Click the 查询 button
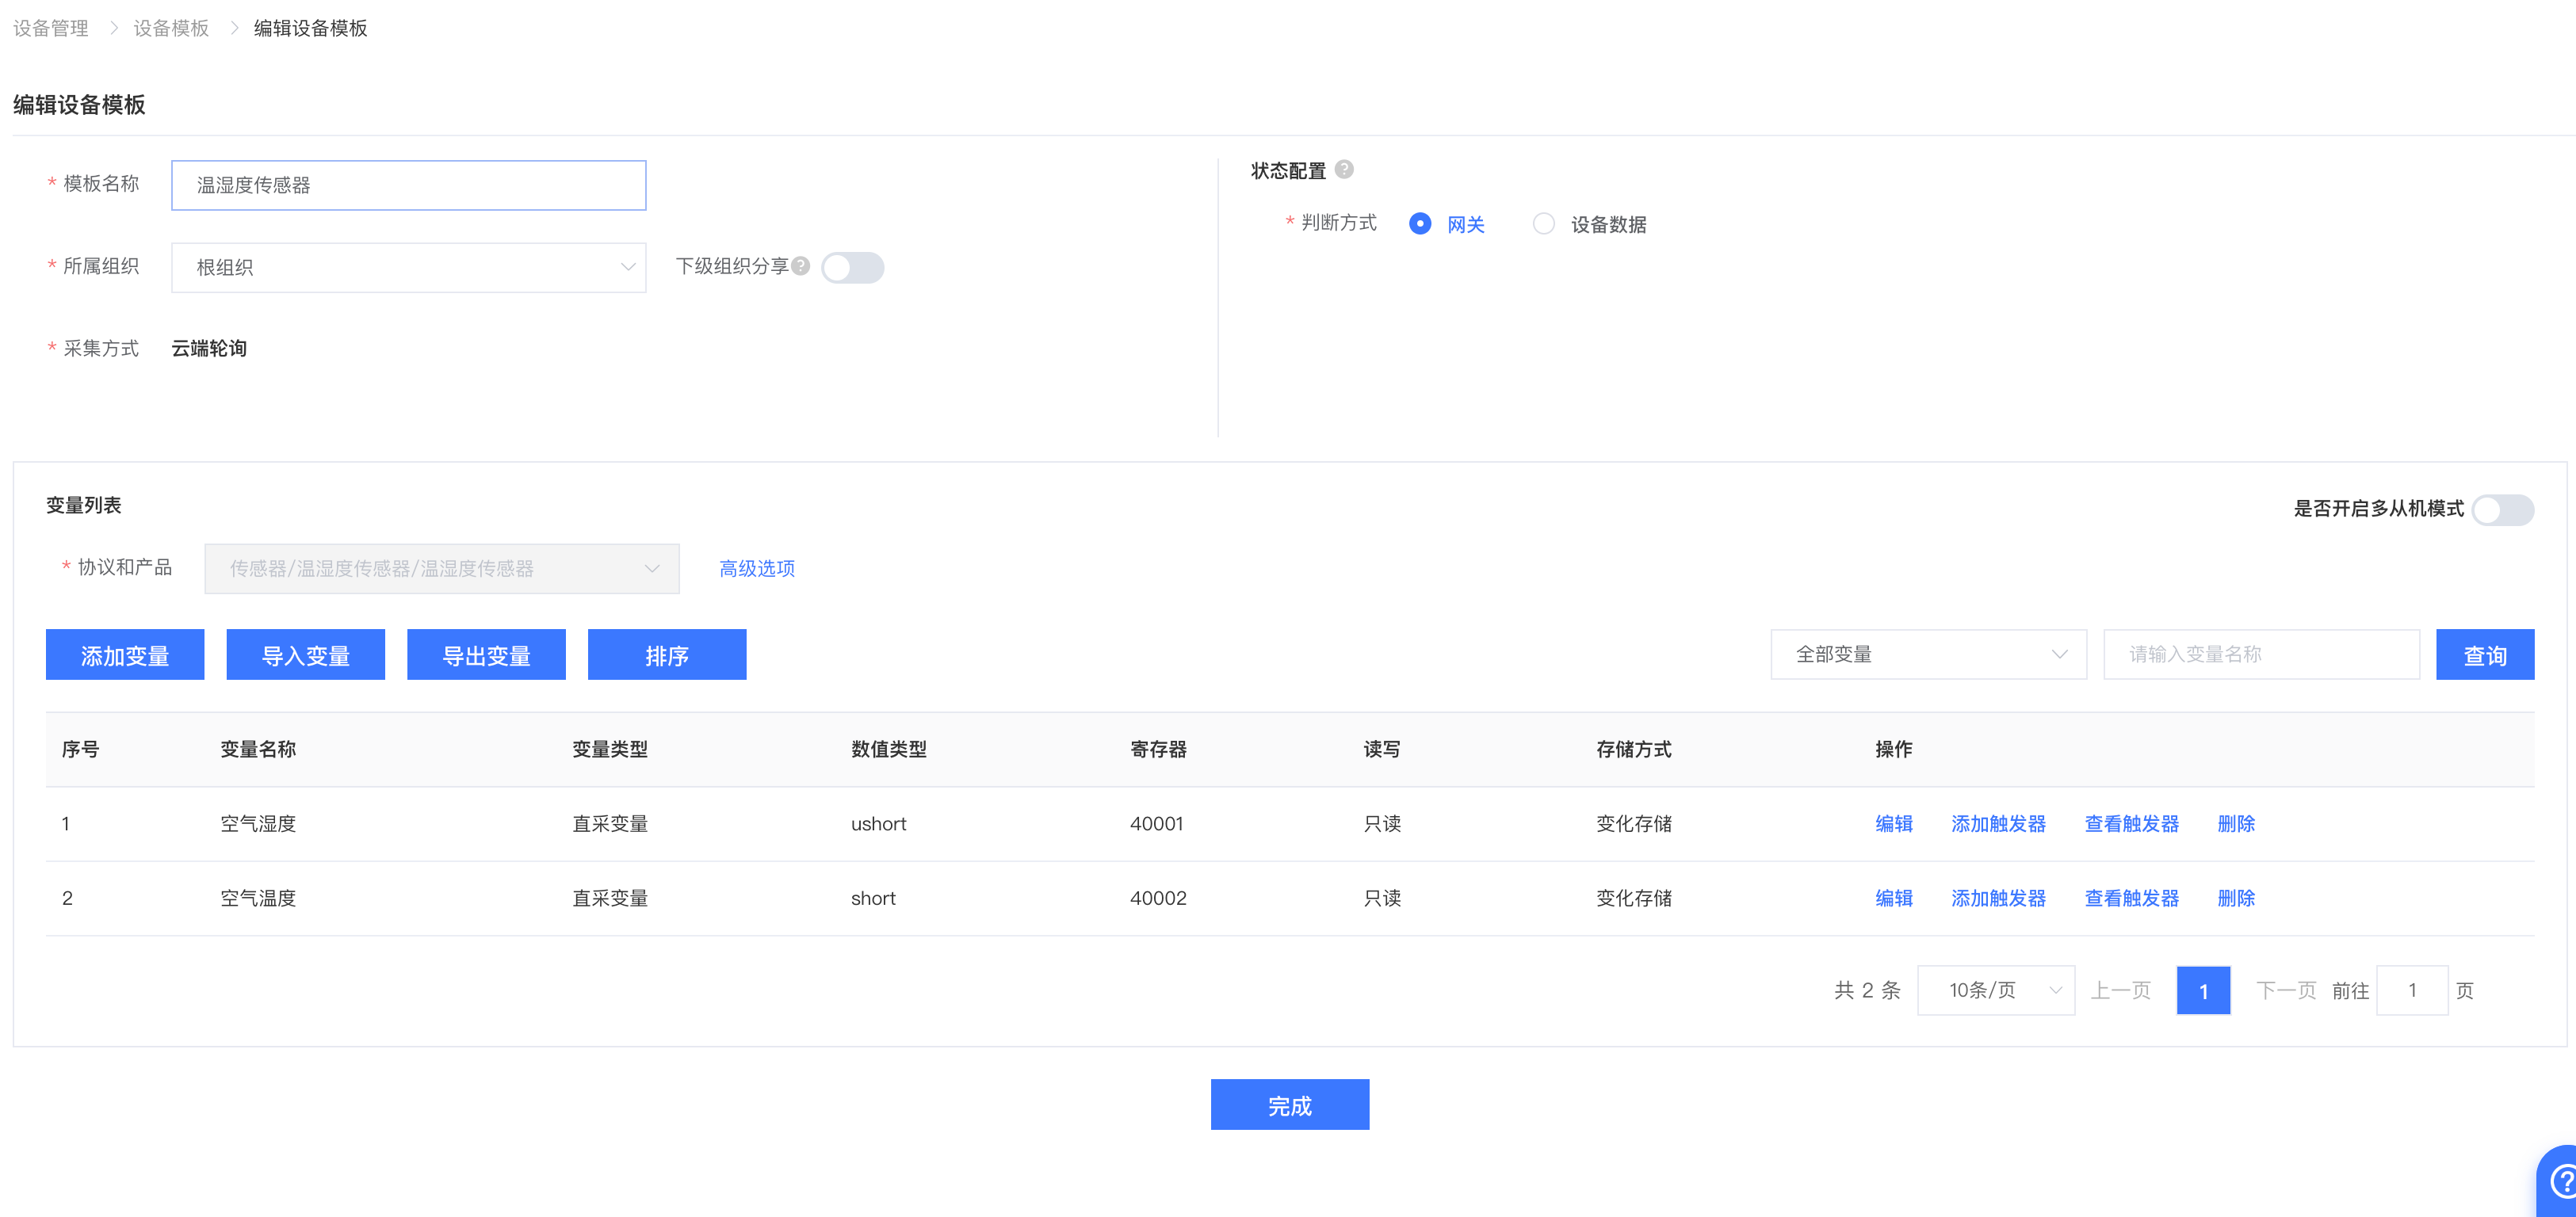The height and width of the screenshot is (1217, 2576). (x=2484, y=654)
